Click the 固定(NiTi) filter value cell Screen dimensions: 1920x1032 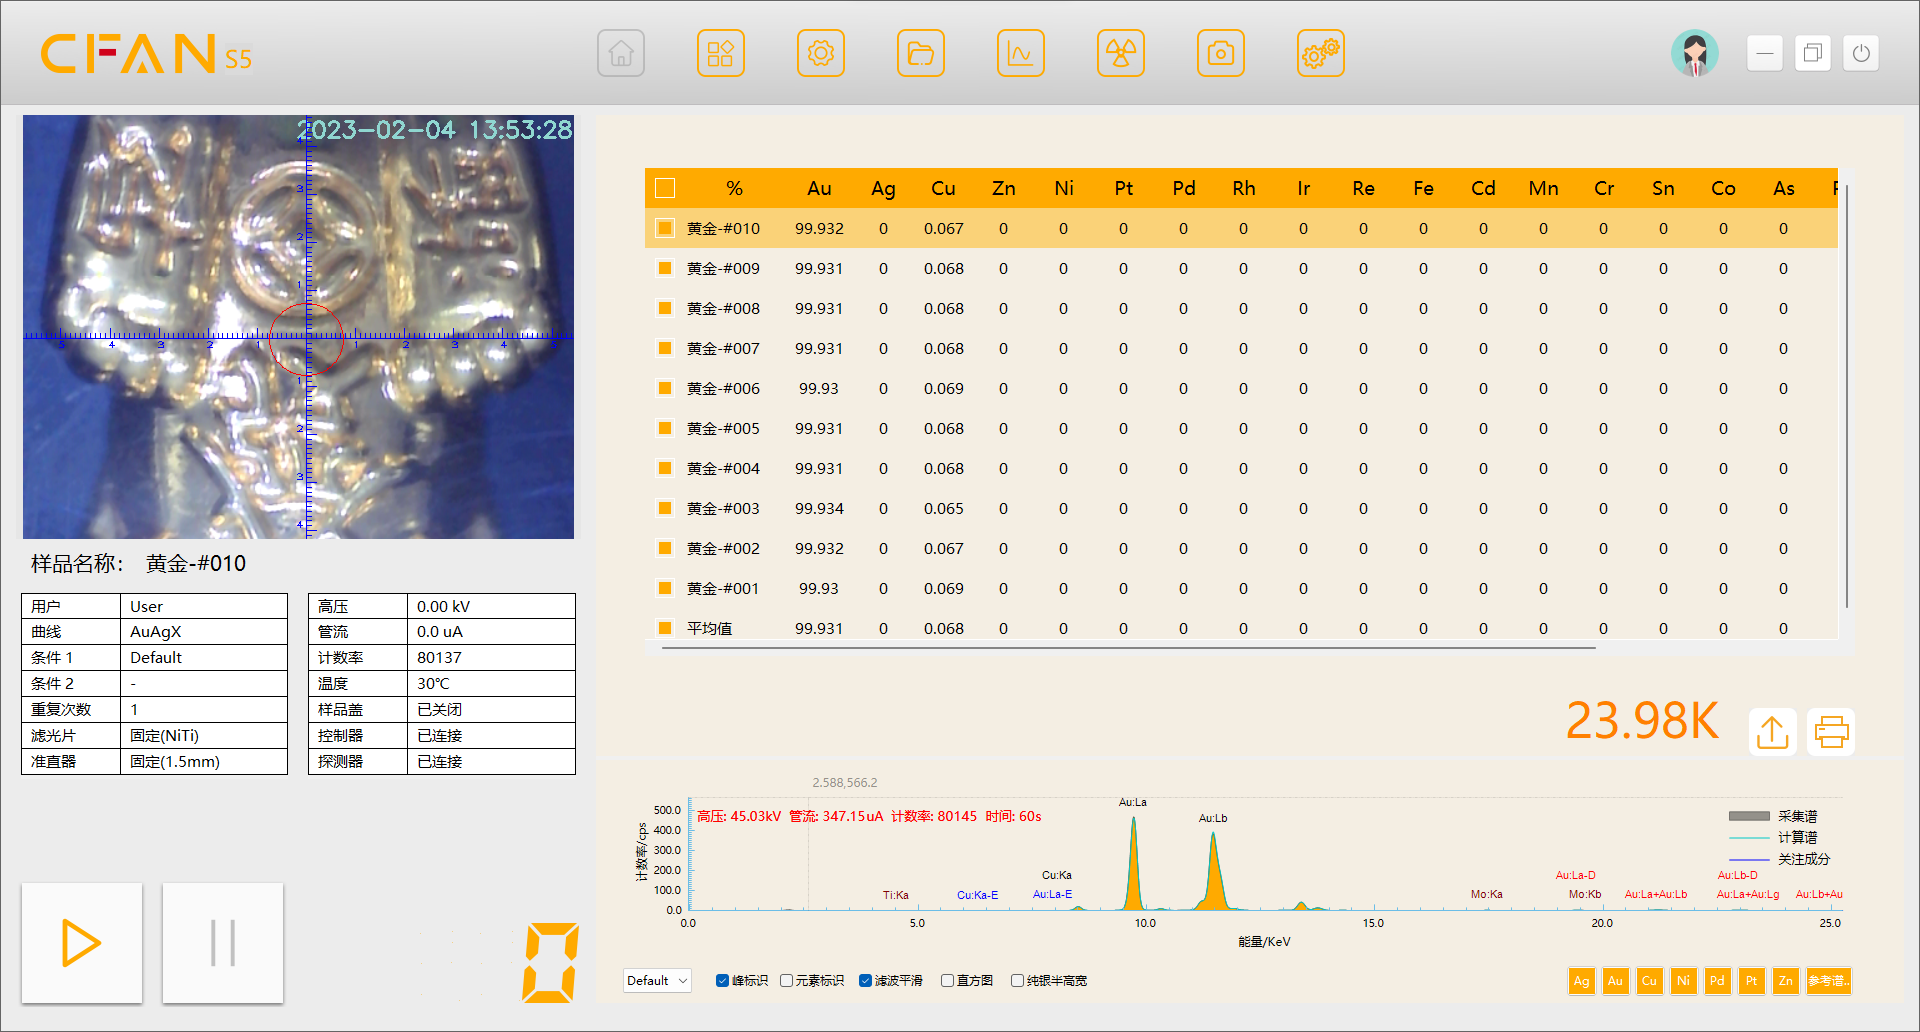(204, 736)
